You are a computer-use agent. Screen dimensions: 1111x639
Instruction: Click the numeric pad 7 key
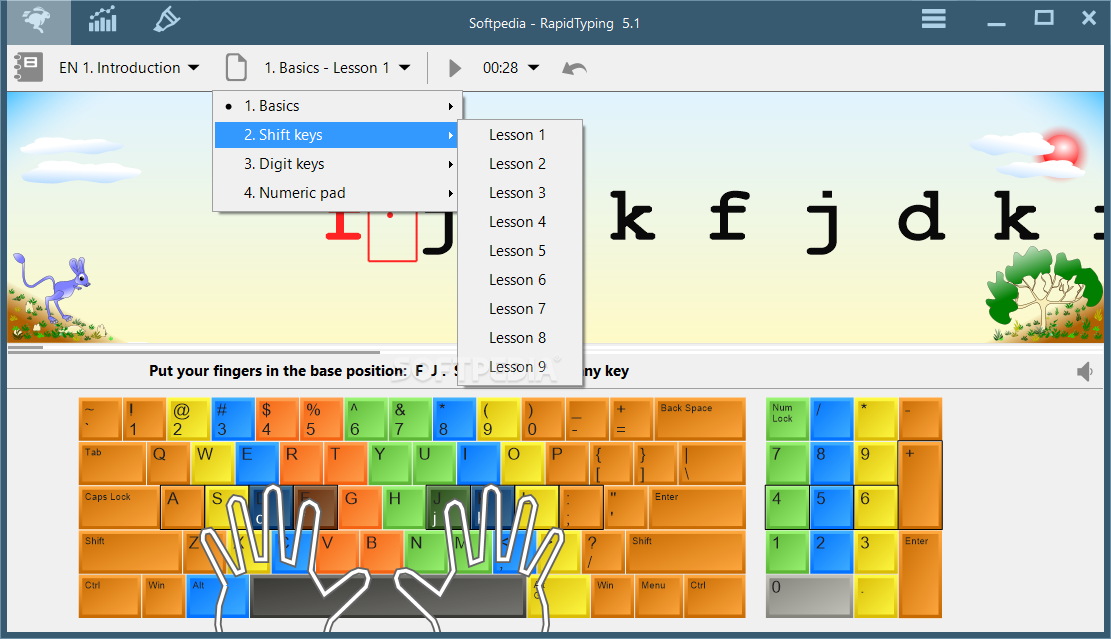coord(787,463)
